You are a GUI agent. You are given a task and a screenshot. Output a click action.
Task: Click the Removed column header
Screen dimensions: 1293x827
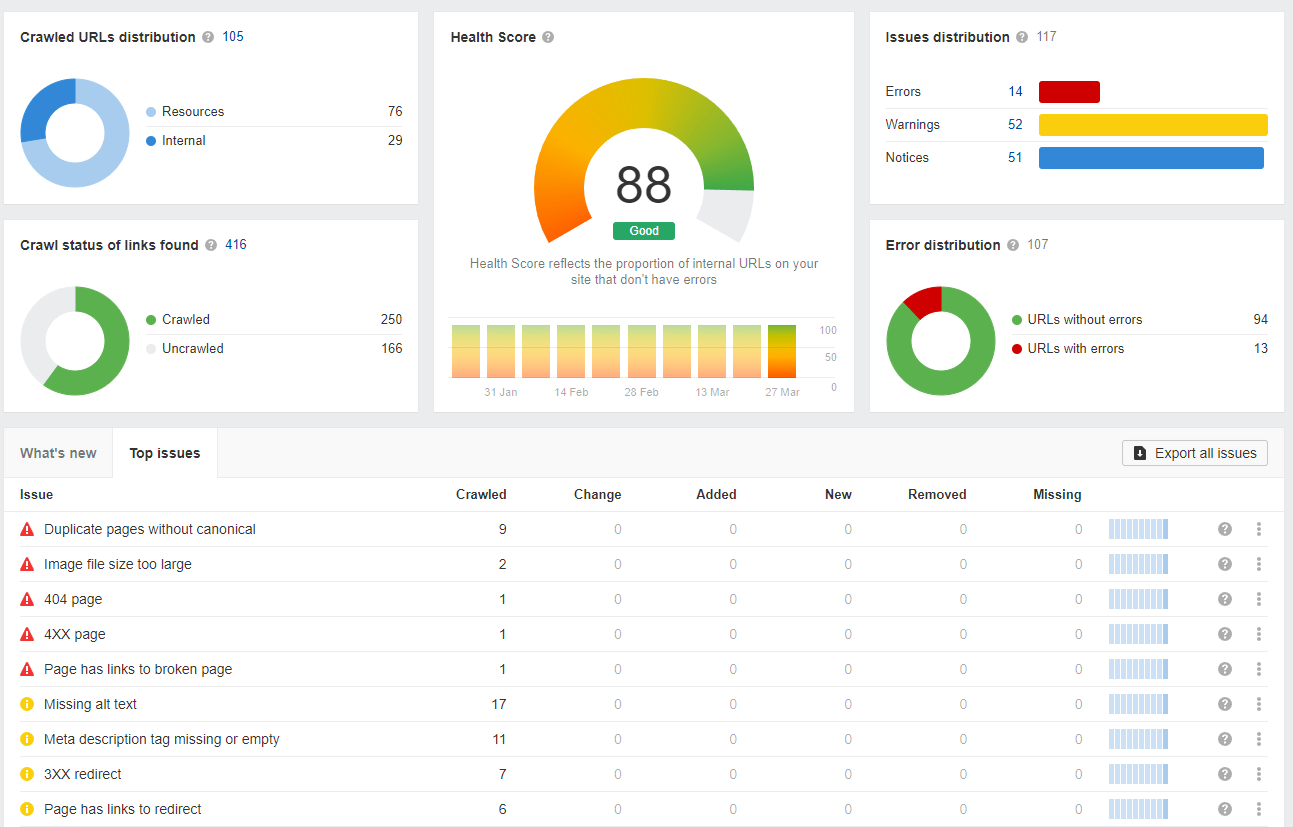tap(937, 494)
